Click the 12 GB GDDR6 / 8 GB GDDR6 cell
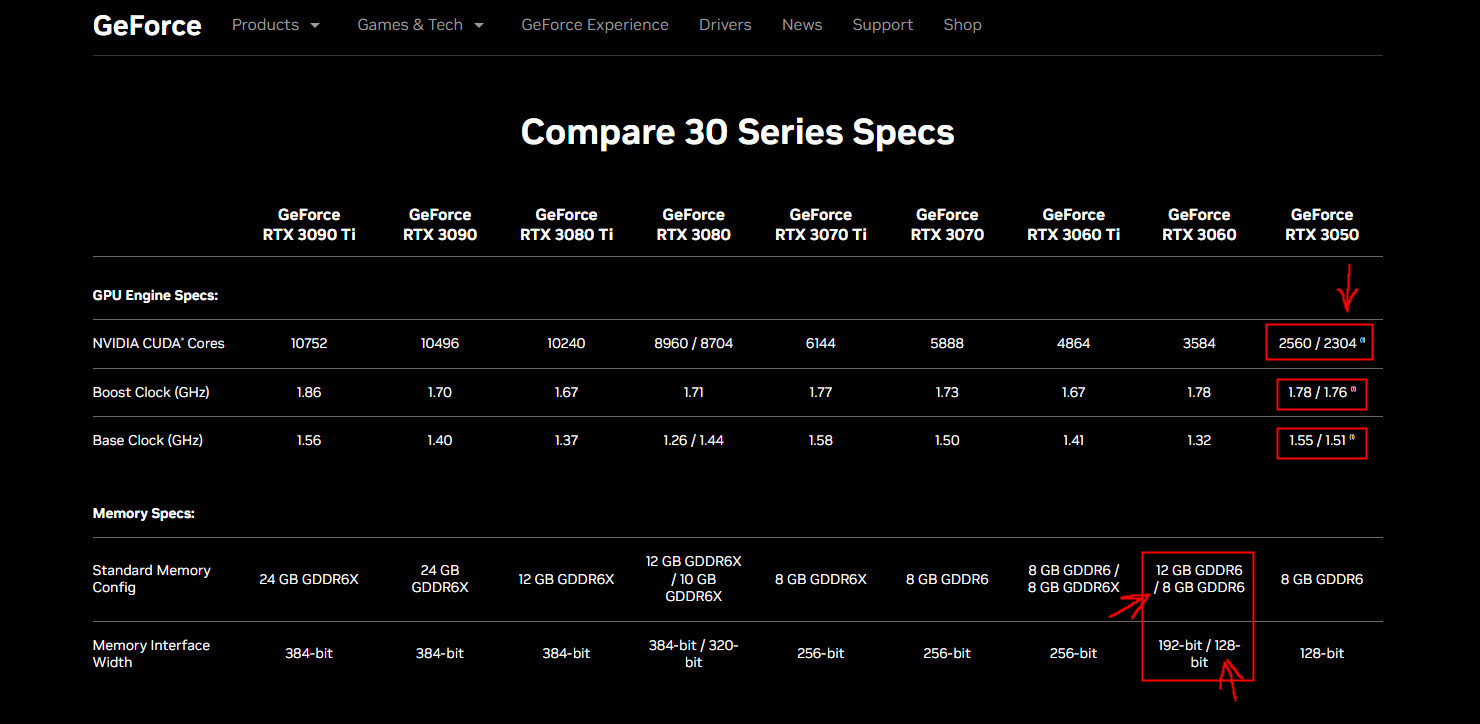1480x724 pixels. [x=1199, y=579]
